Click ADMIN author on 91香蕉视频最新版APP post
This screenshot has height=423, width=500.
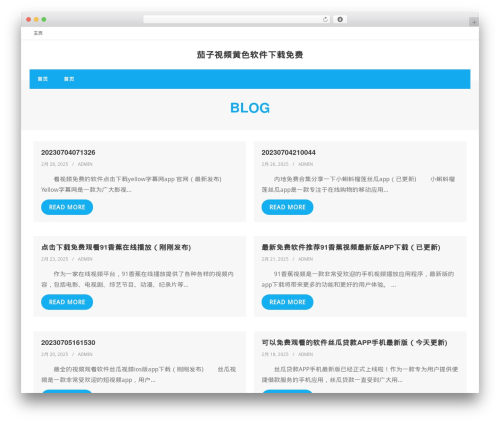(305, 259)
